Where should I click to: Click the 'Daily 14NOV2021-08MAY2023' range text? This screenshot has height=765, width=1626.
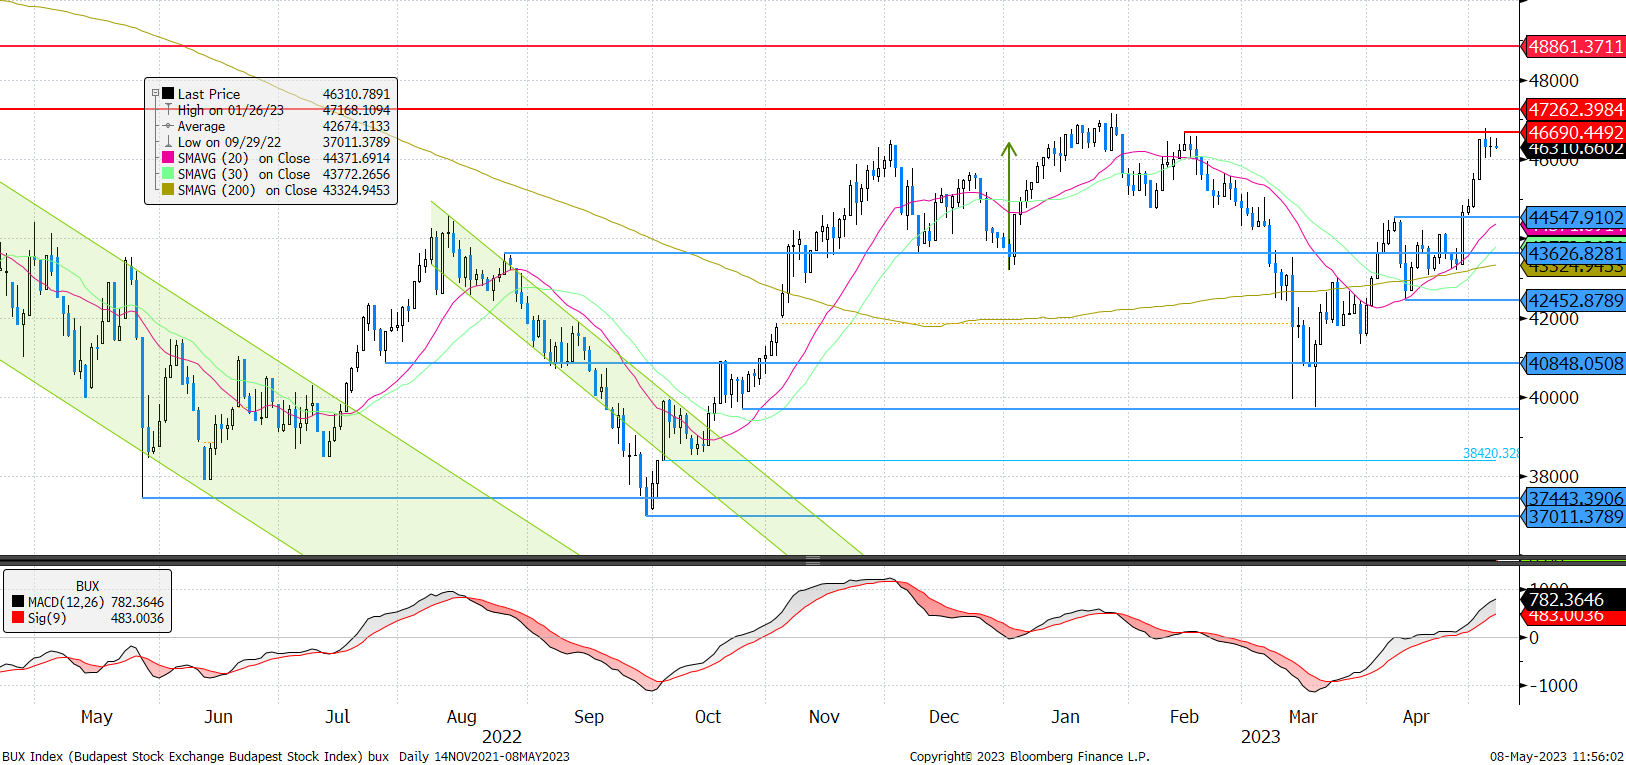[484, 756]
